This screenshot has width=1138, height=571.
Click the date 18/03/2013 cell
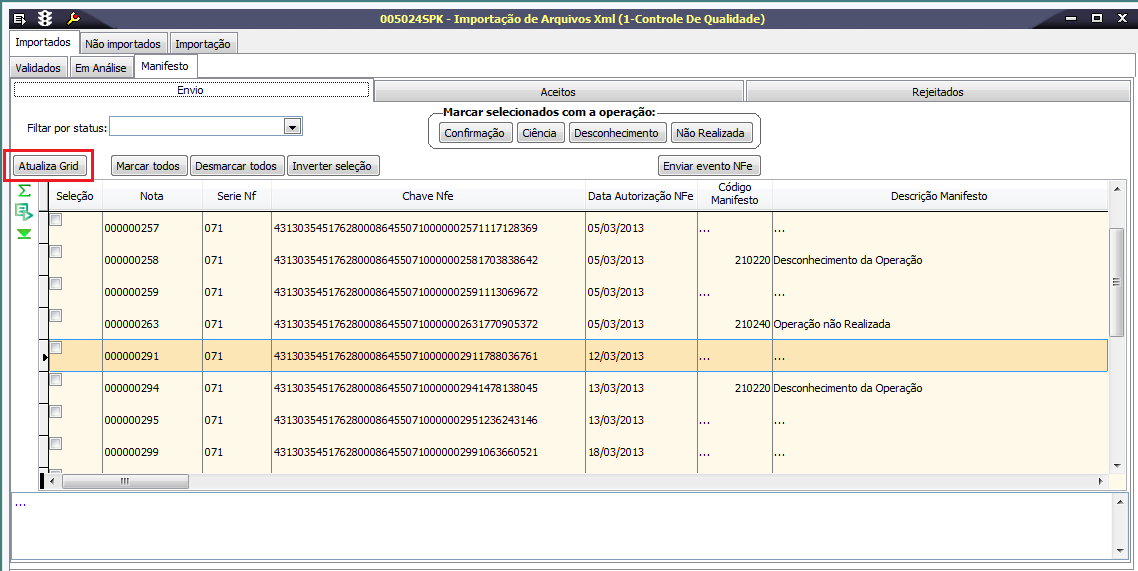pyautogui.click(x=642, y=451)
